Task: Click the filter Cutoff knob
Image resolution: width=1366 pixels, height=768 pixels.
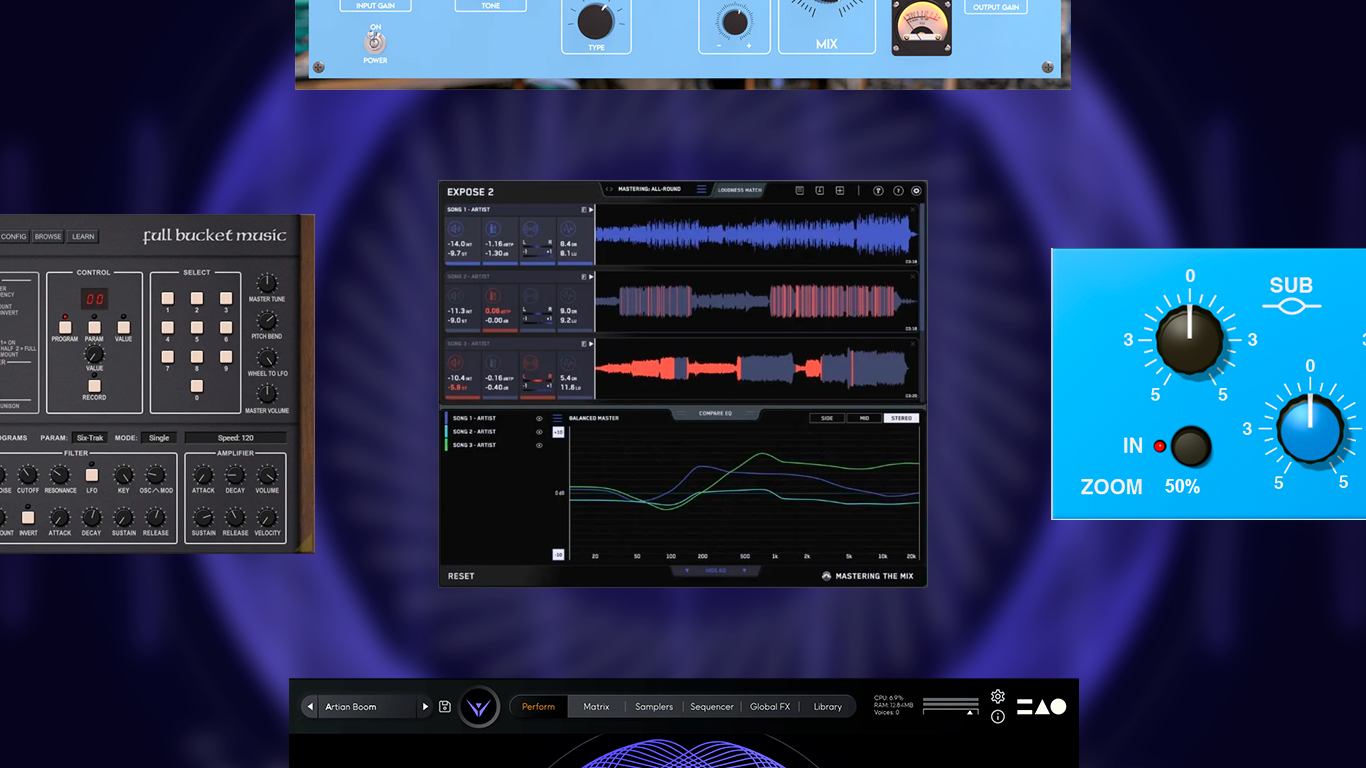Action: pyautogui.click(x=28, y=475)
